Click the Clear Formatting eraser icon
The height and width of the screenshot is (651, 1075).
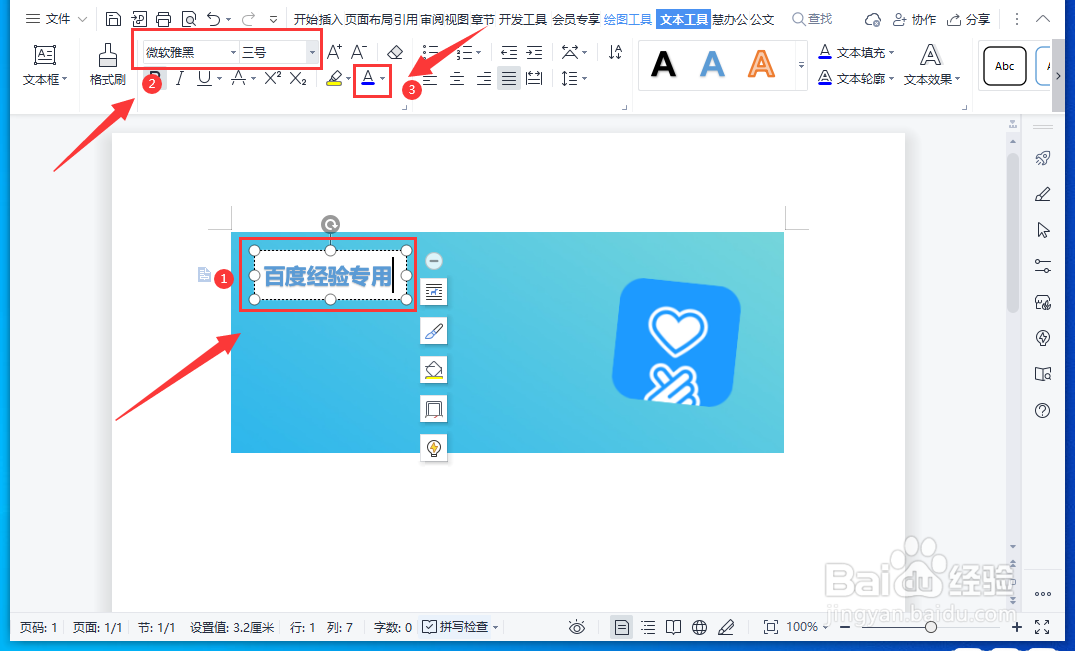coord(395,52)
